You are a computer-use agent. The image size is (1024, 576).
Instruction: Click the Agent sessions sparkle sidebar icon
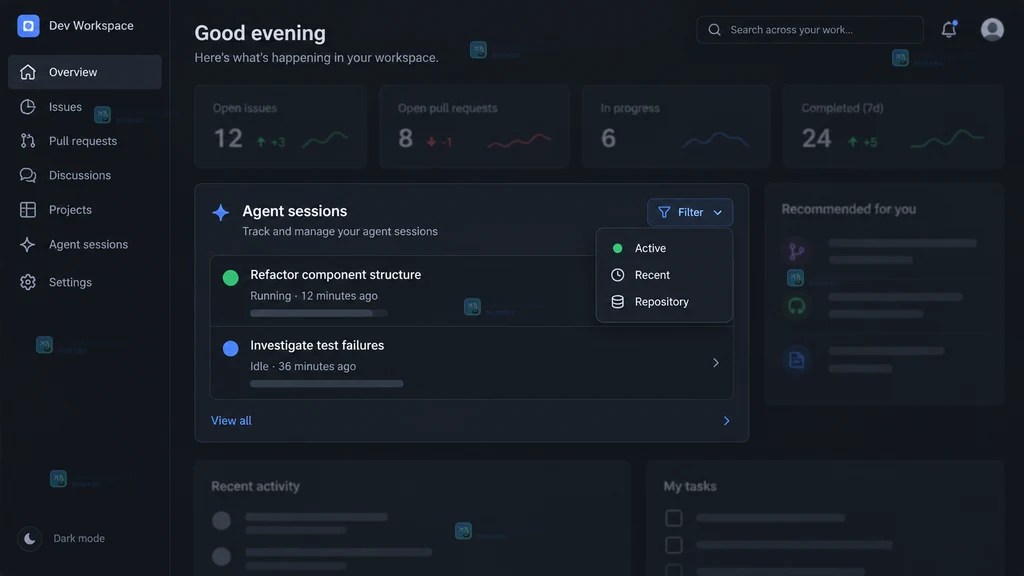pos(27,244)
